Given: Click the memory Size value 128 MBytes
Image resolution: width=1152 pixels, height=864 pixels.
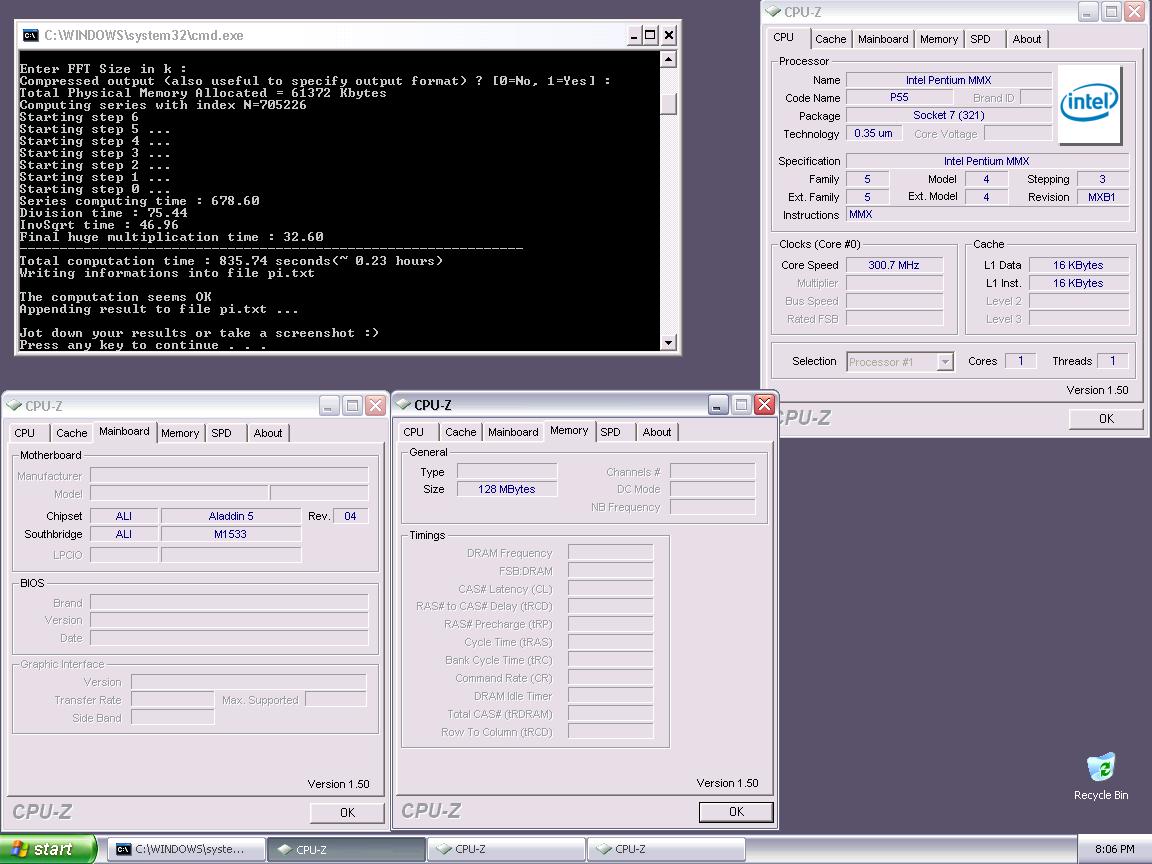Looking at the screenshot, I should click(507, 489).
